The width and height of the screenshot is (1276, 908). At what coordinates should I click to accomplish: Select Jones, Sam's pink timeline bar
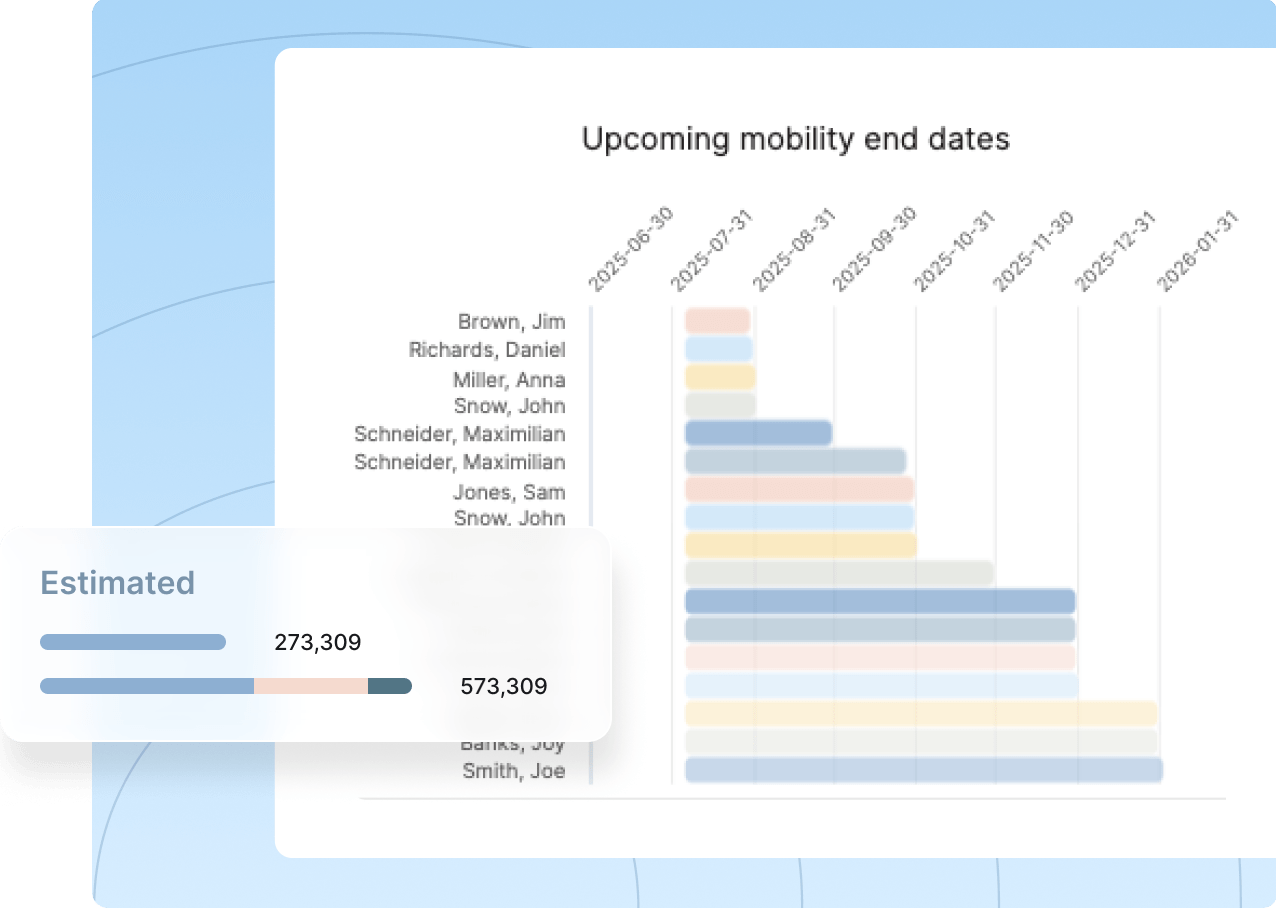pyautogui.click(x=798, y=489)
